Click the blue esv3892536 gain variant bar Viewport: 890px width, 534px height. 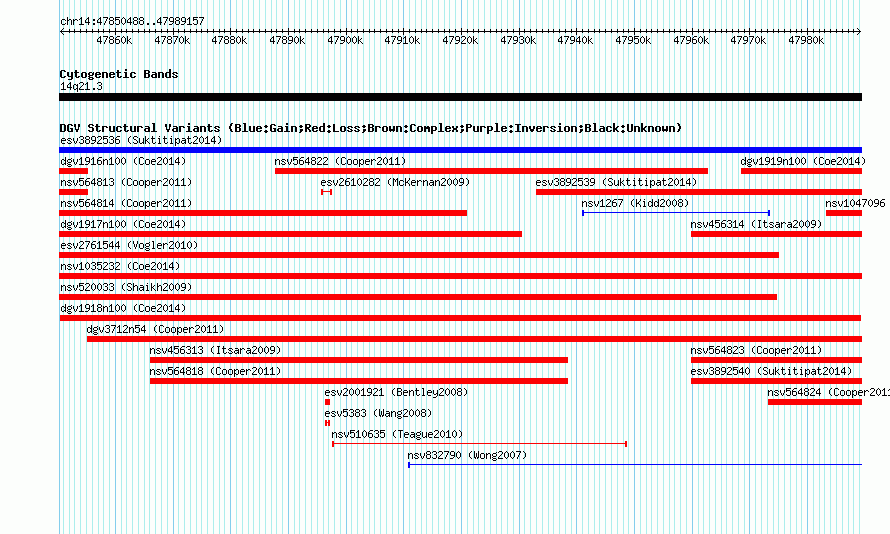(x=460, y=150)
